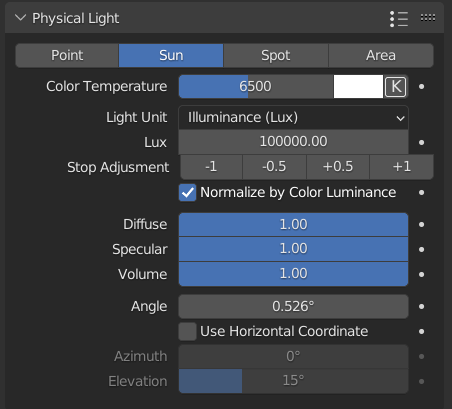Click the Elevation 15° slider

[x=294, y=381]
